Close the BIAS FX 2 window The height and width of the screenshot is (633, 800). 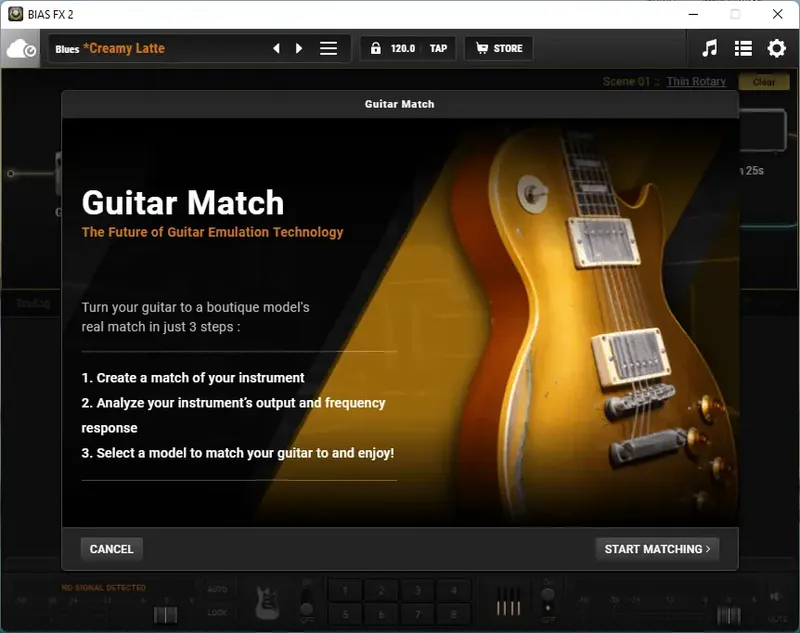coord(777,14)
